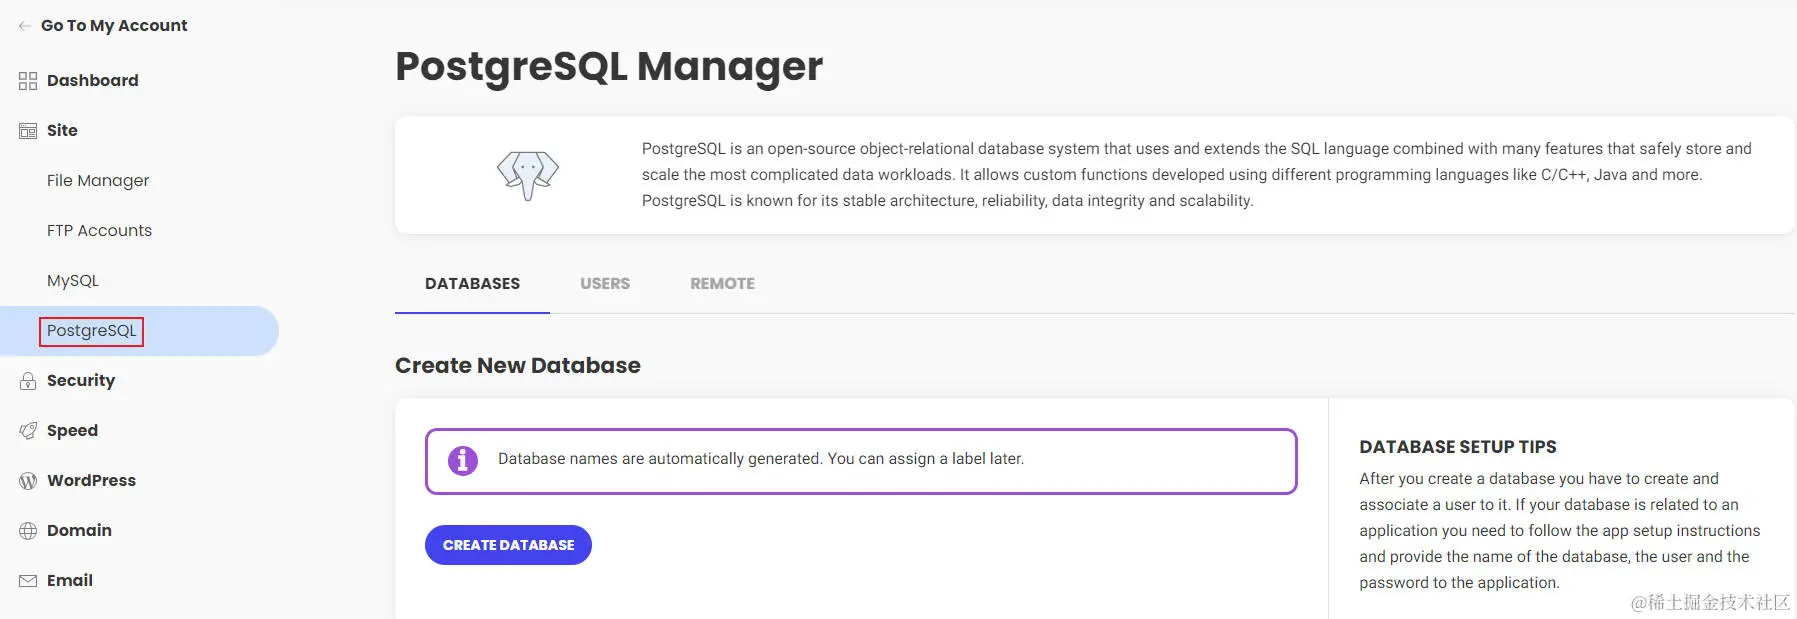Select PostgreSQL in the sidebar
This screenshot has height=619, width=1797.
pos(92,331)
